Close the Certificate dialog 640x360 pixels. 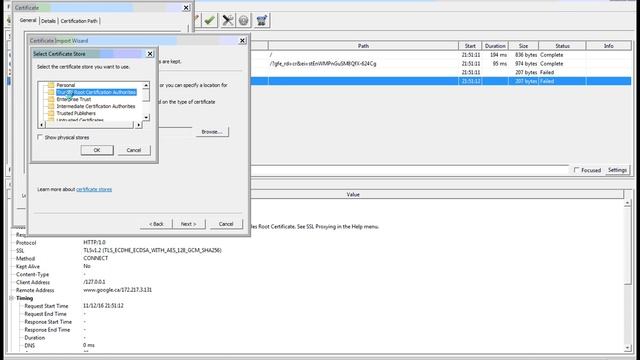186,7
